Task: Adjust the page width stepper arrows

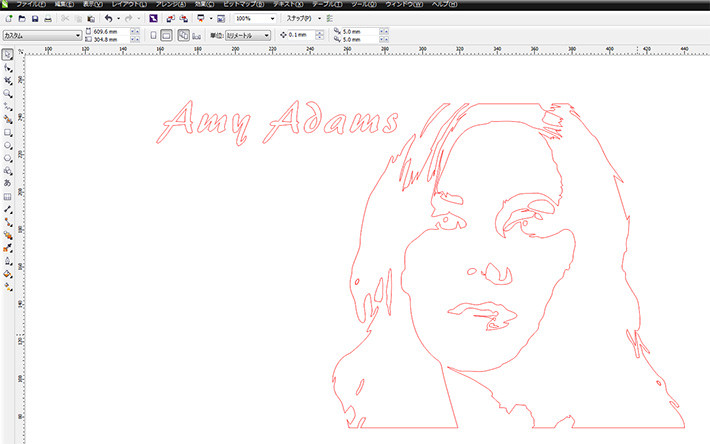Action: [135, 32]
